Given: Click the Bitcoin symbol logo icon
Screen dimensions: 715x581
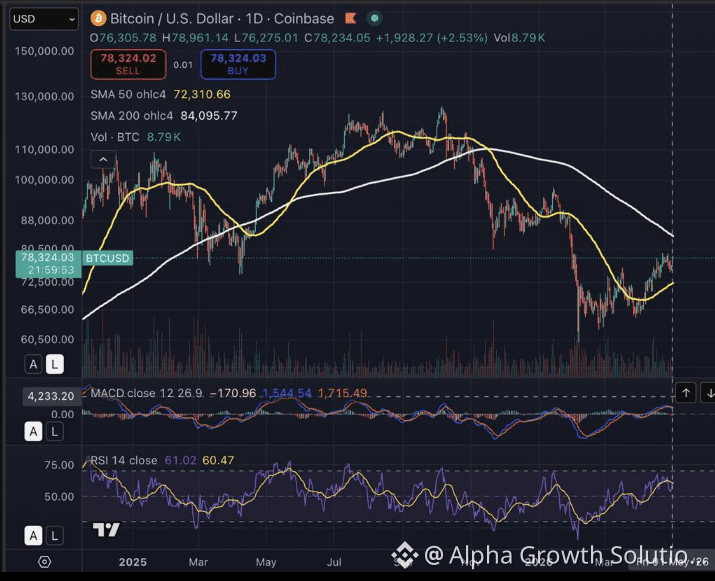Looking at the screenshot, I should (x=98, y=19).
